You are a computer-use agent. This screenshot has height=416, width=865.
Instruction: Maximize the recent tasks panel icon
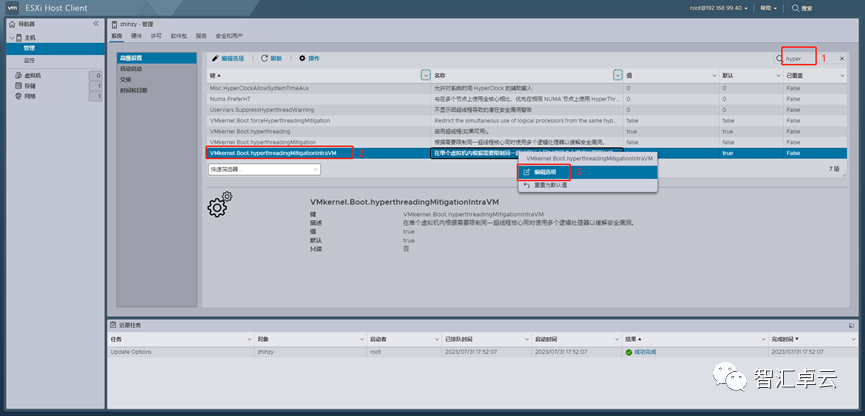(851, 326)
